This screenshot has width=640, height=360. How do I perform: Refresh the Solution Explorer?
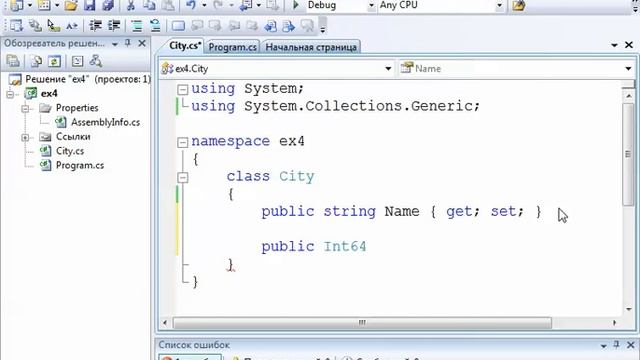pyautogui.click(x=54, y=61)
